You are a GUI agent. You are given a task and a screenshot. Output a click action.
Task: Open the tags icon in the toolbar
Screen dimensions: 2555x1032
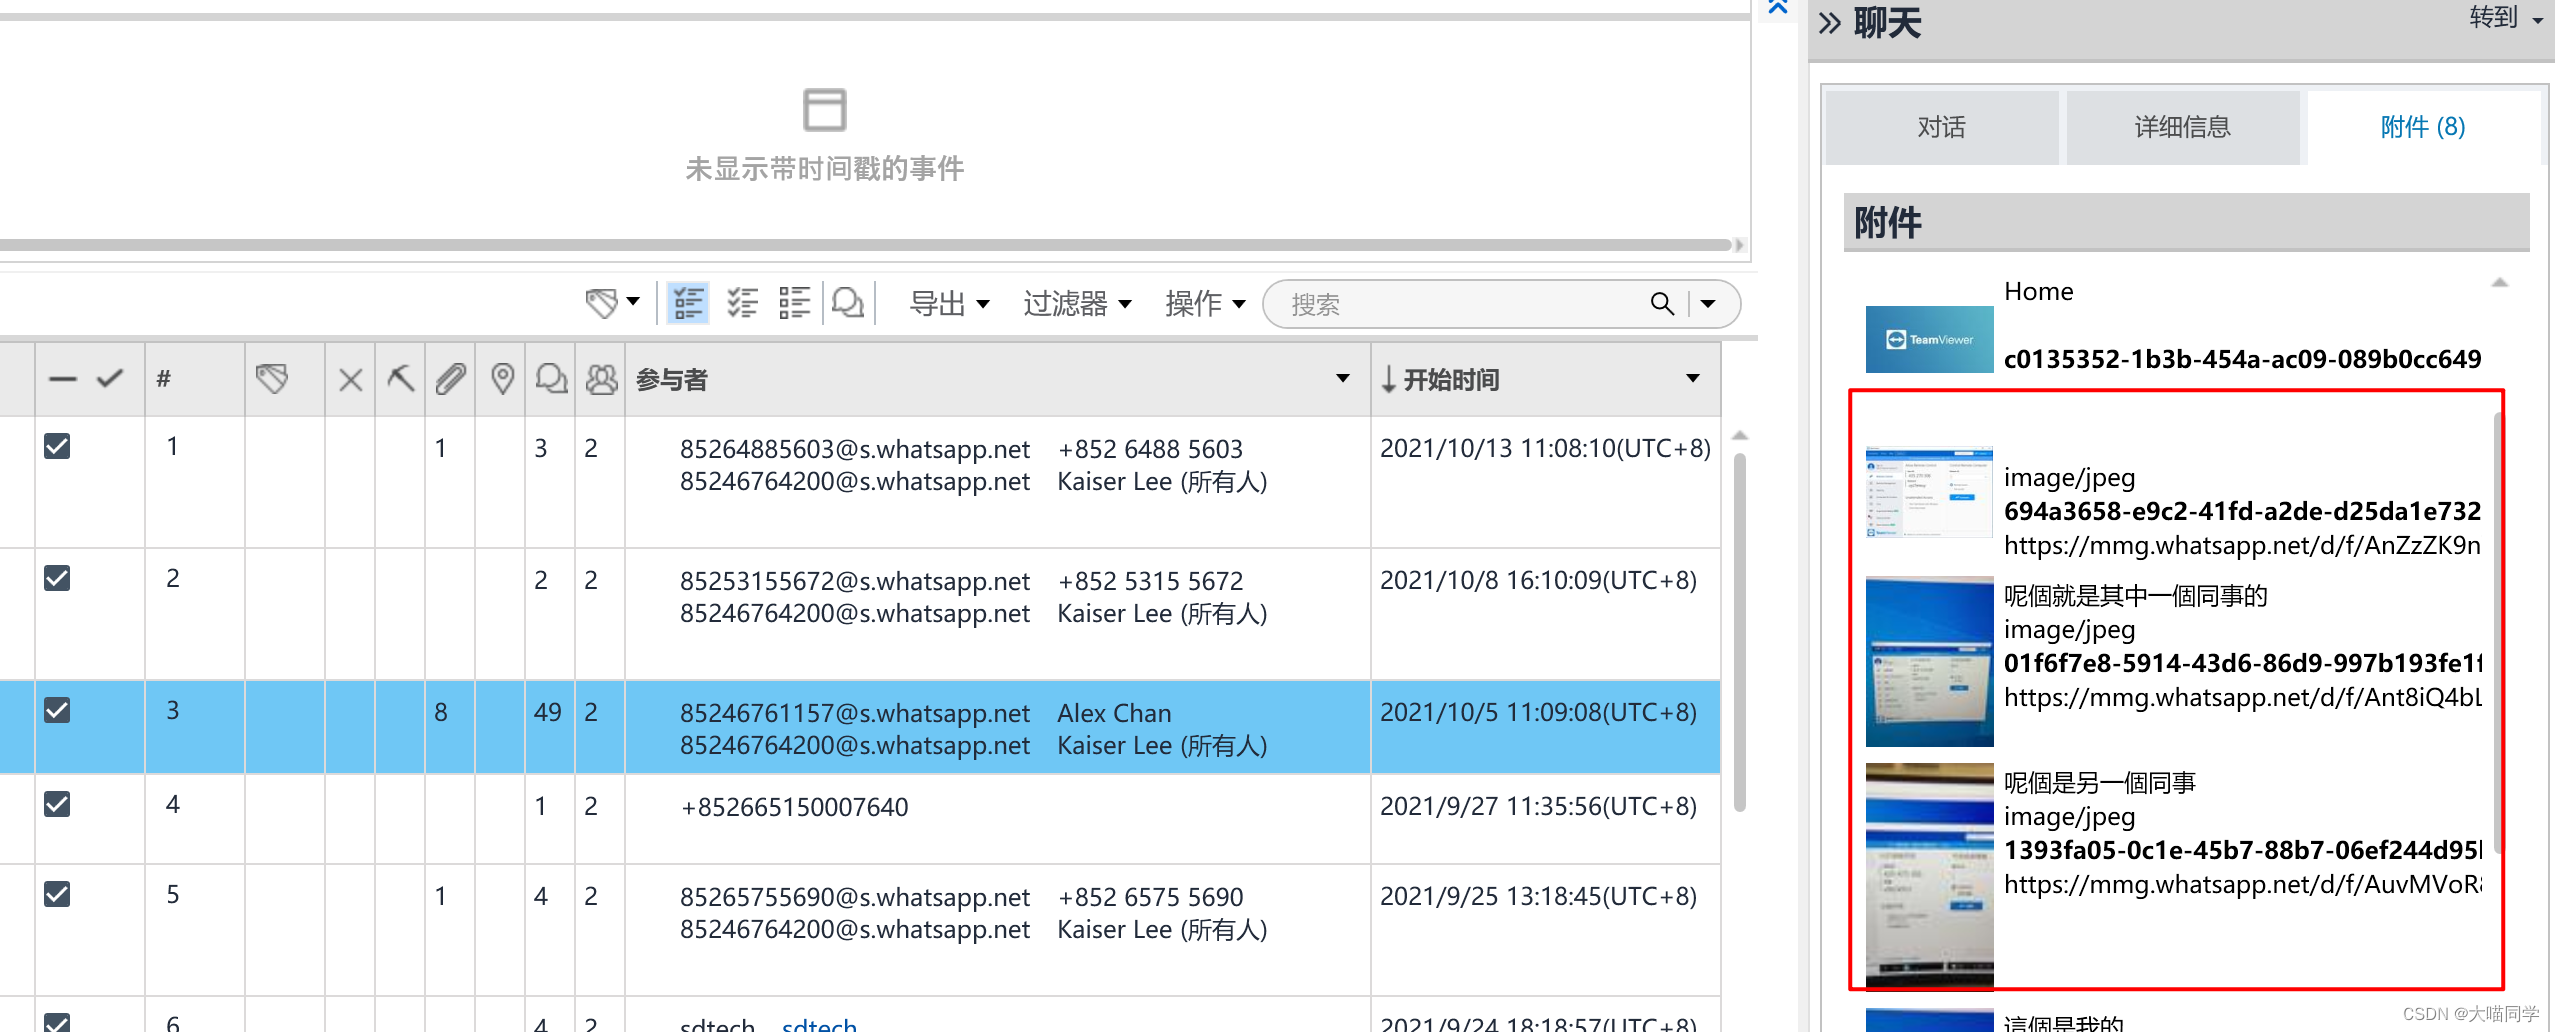point(602,303)
